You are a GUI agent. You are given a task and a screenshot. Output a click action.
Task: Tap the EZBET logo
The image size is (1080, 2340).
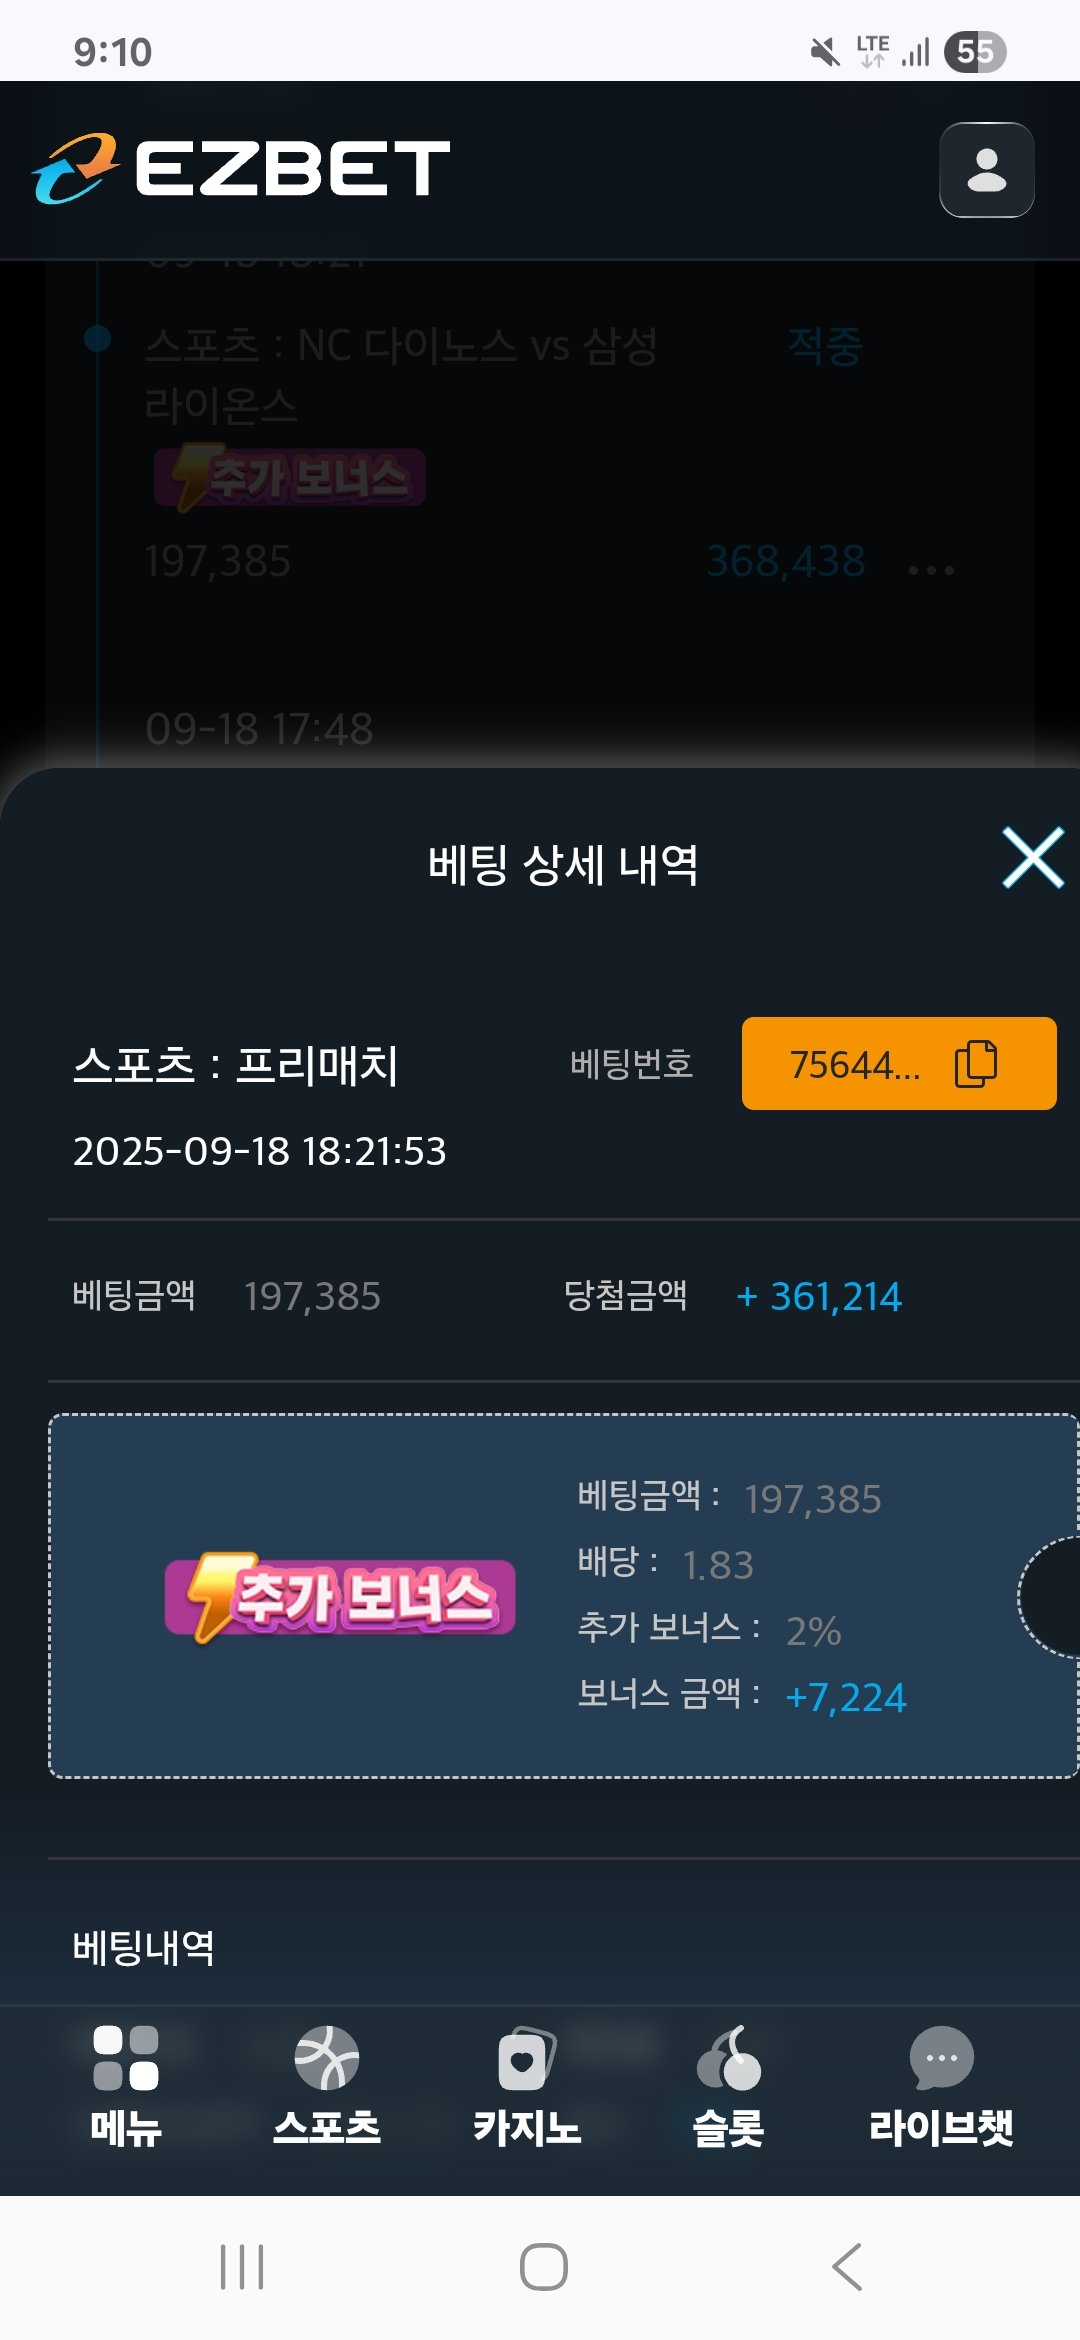tap(241, 168)
